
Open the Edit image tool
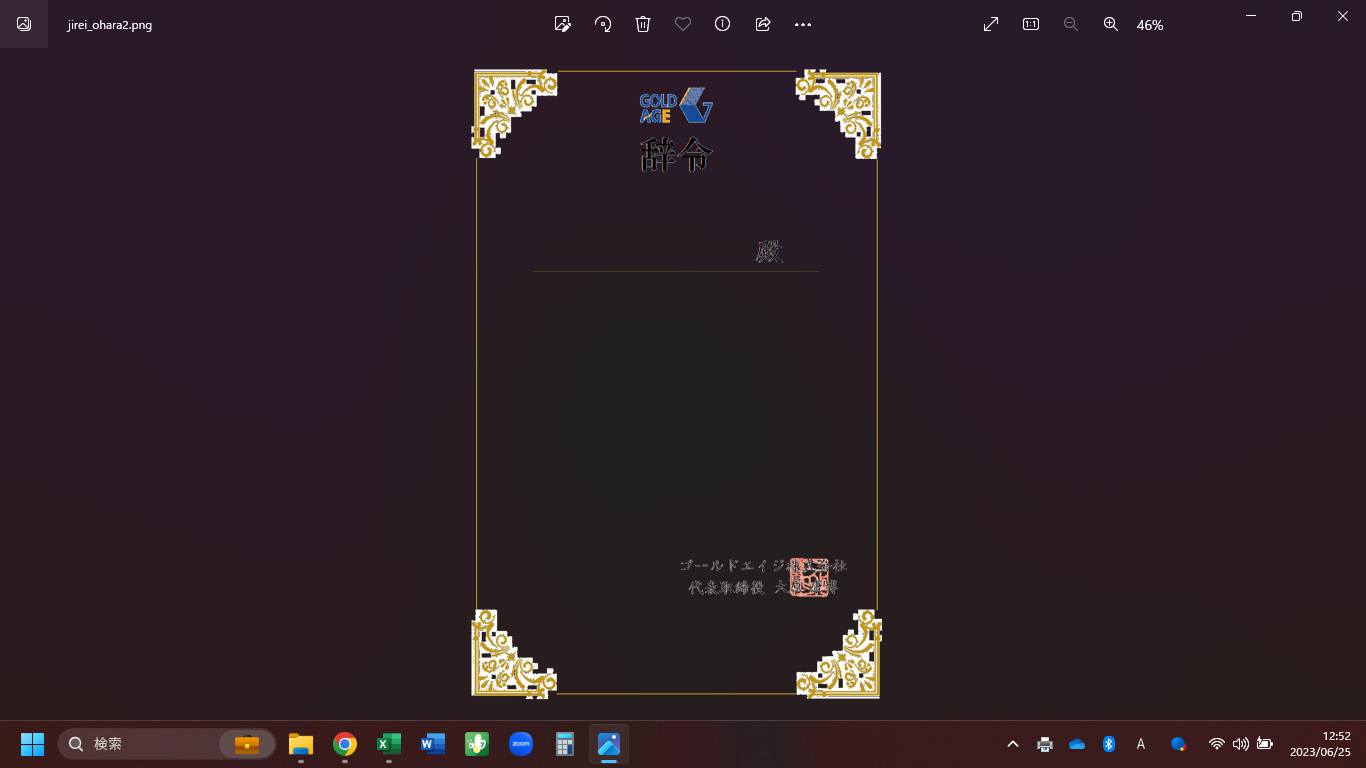pos(563,24)
